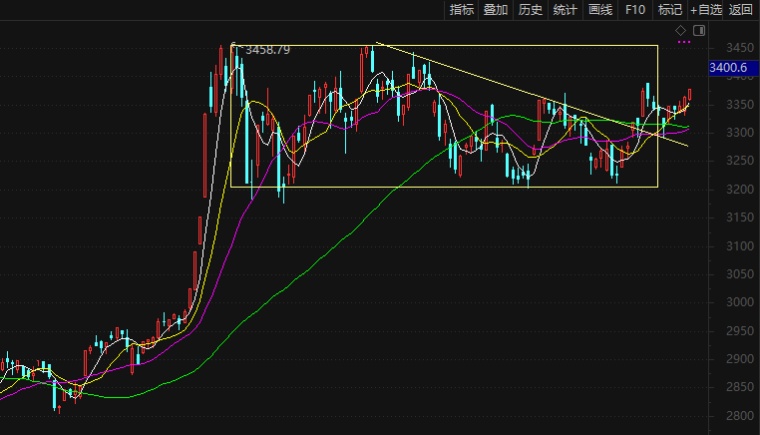The width and height of the screenshot is (760, 435).
Task: Toggle the side panel layout icon
Action: [x=699, y=31]
